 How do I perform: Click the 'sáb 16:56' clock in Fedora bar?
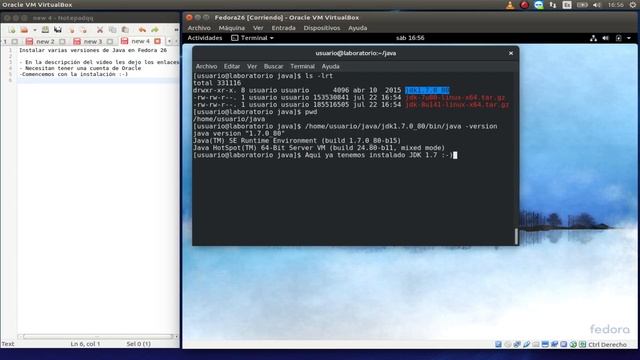click(x=410, y=38)
